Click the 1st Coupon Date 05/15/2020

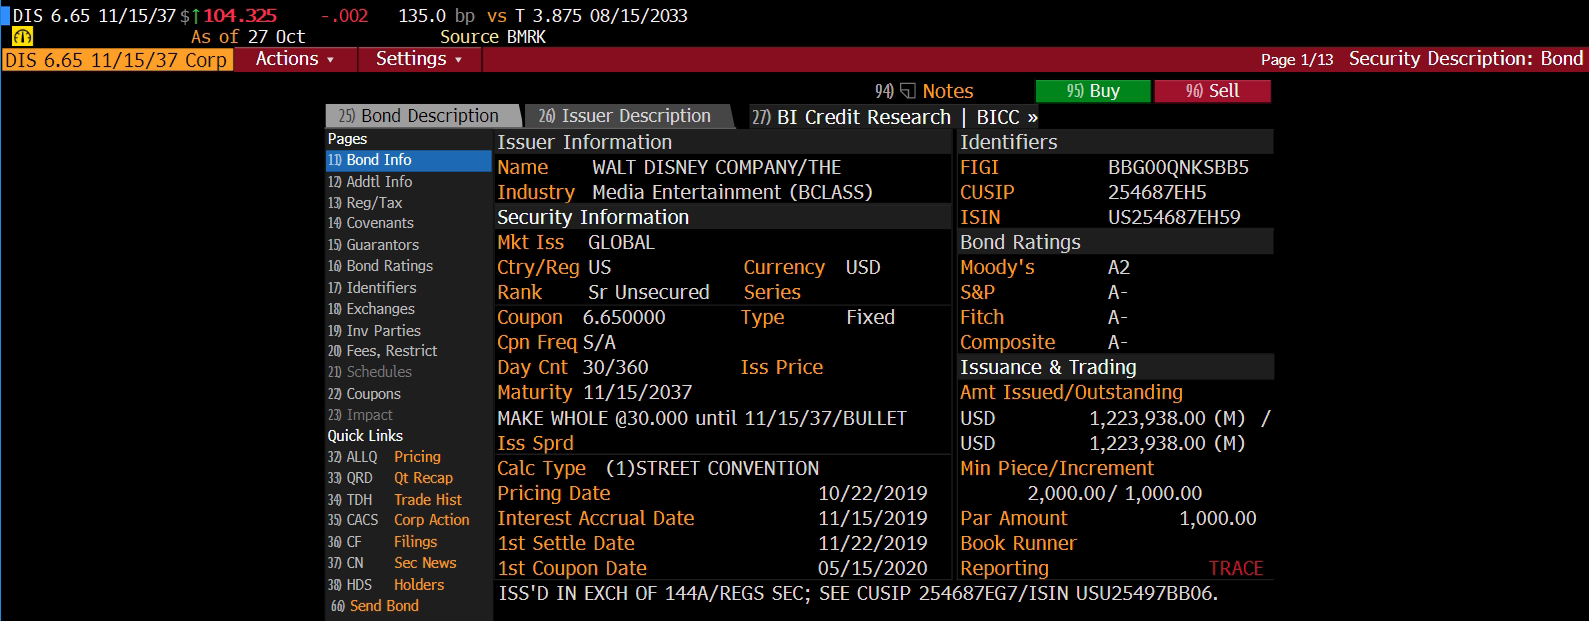873,568
